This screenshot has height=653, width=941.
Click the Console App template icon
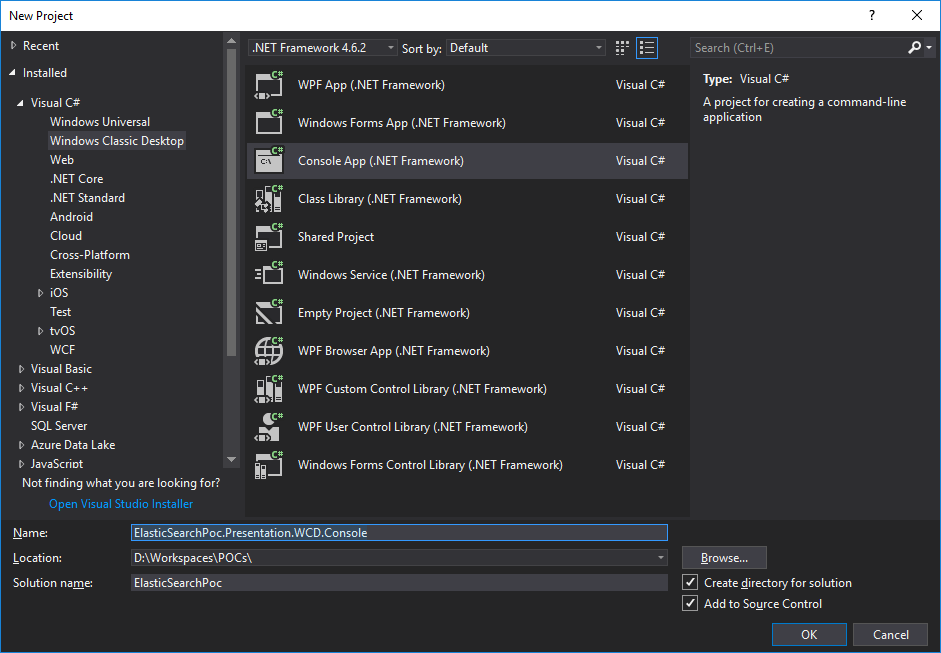[x=268, y=161]
